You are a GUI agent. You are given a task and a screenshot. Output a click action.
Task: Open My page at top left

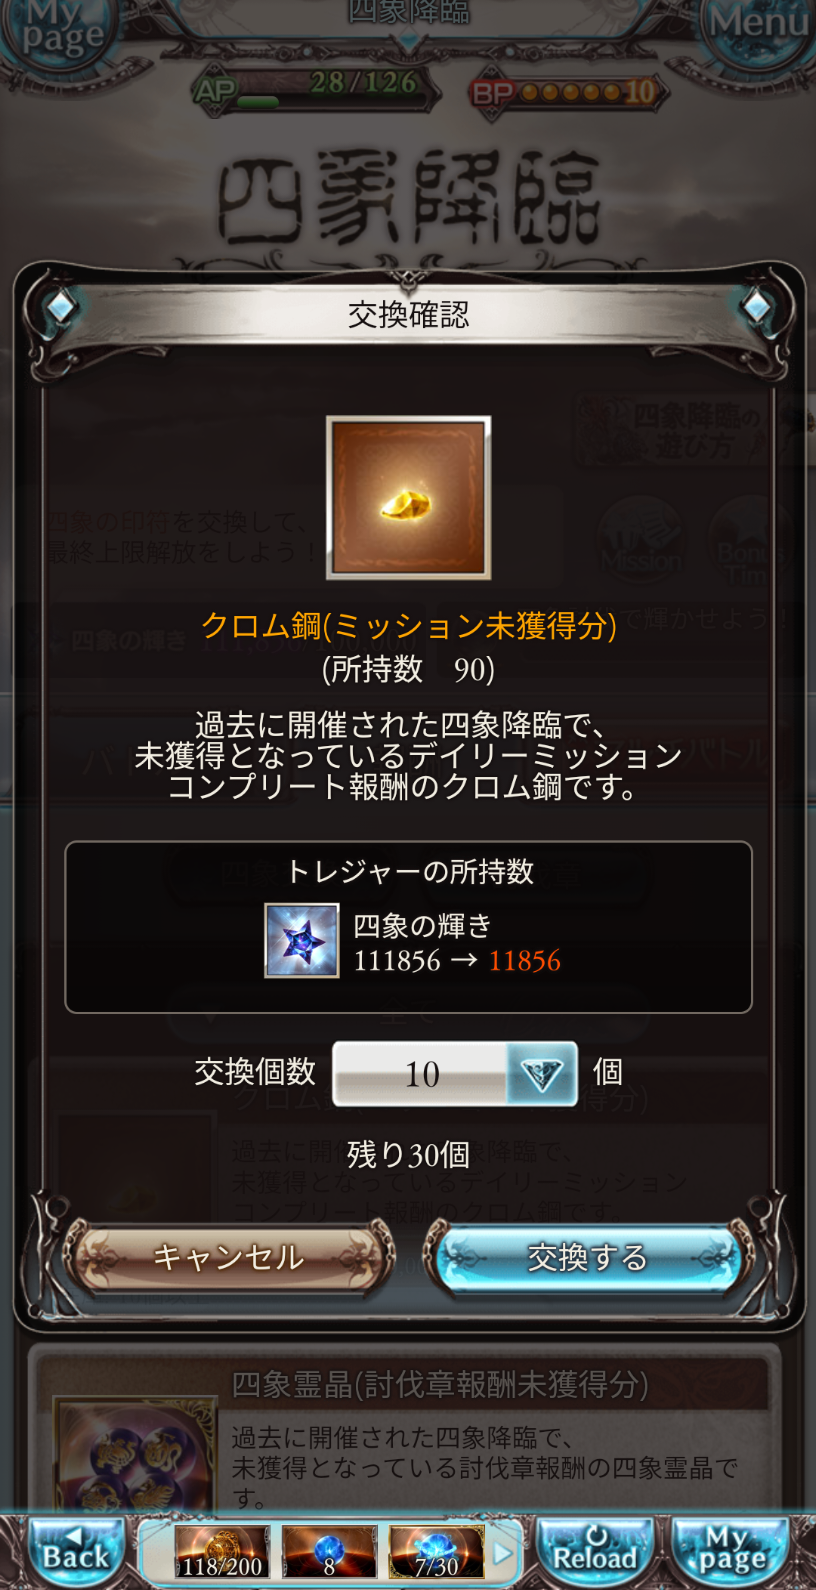point(60,30)
